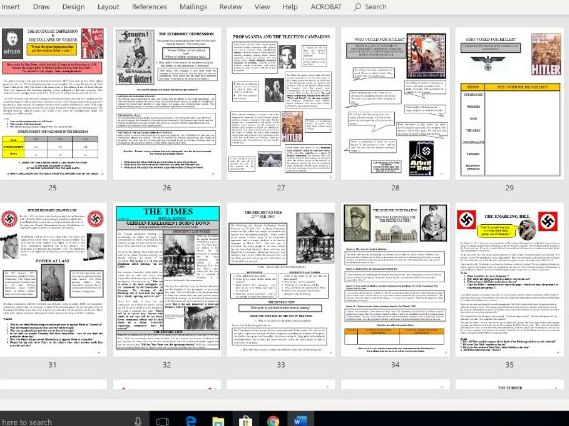
Task: Launch Microsoft Edge from the taskbar
Action: pyautogui.click(x=191, y=421)
